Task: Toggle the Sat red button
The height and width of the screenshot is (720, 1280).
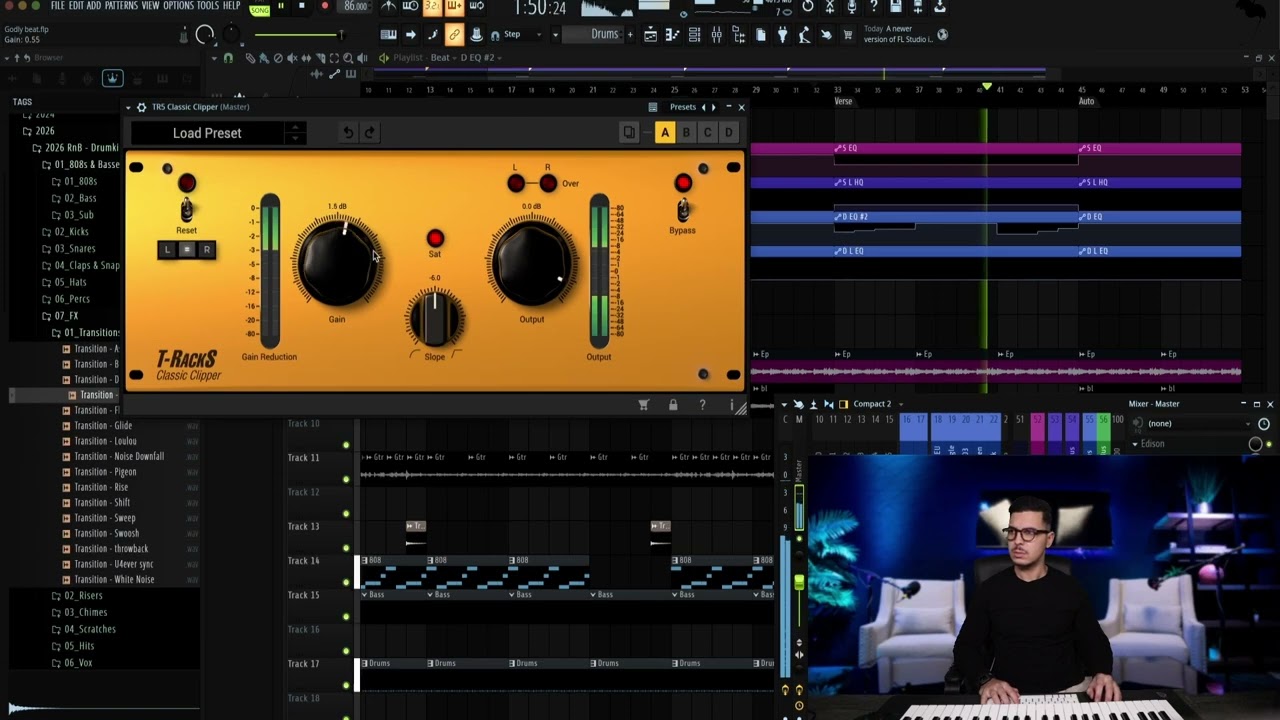Action: tap(435, 238)
